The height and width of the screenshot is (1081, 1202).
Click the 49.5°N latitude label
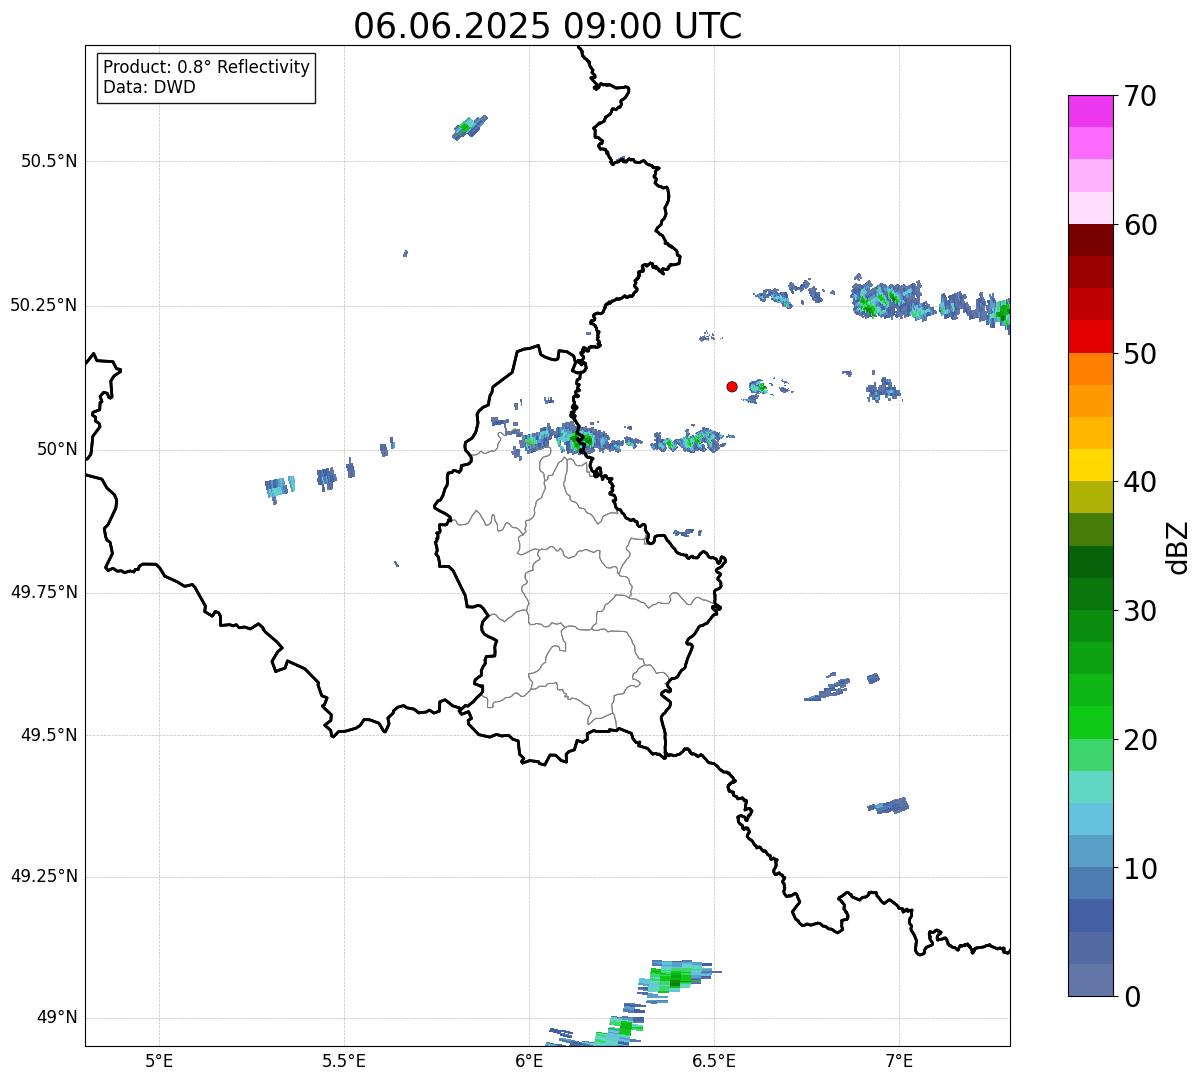49,735
